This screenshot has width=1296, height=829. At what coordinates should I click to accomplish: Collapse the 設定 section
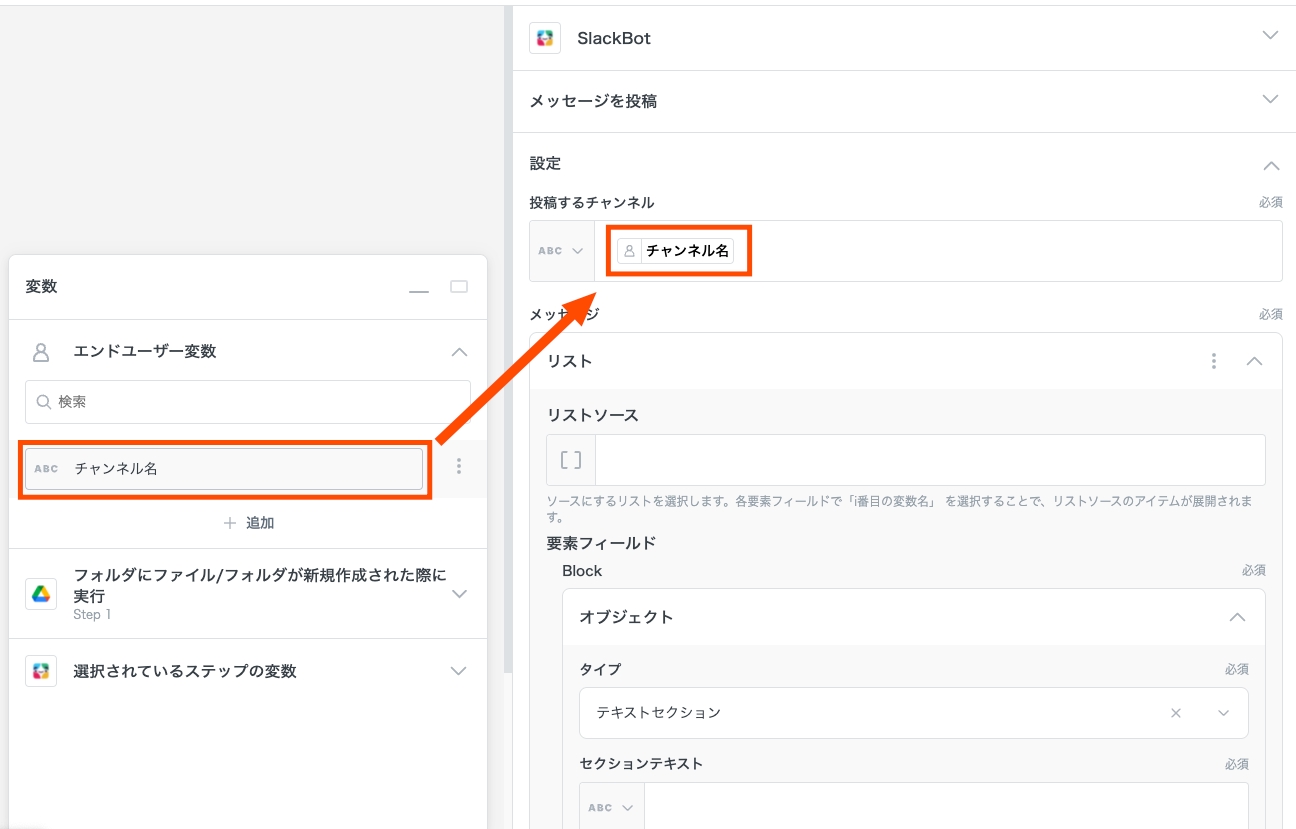pyautogui.click(x=1270, y=165)
